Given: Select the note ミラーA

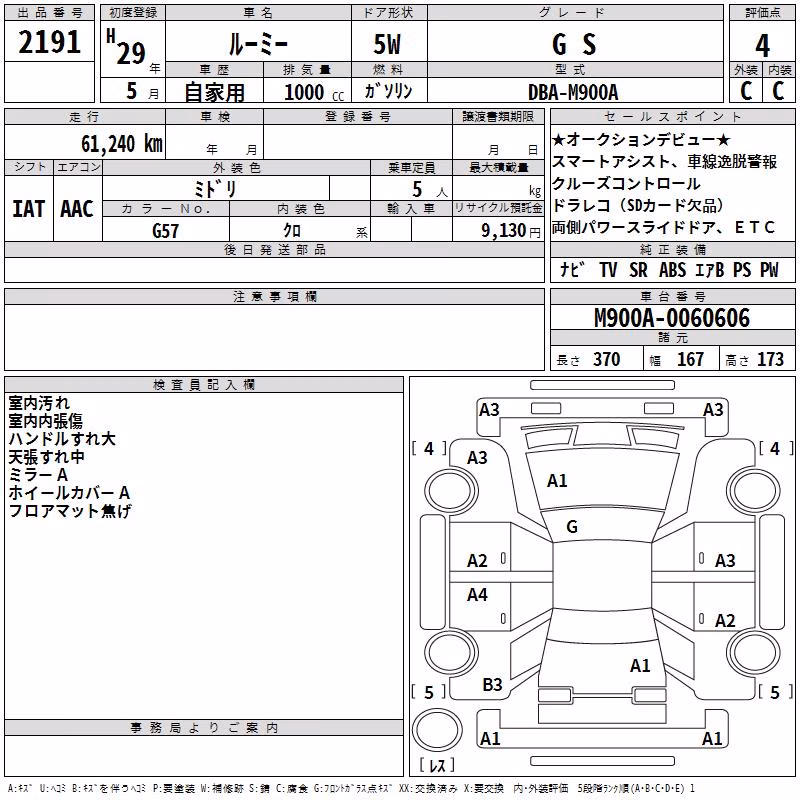Looking at the screenshot, I should pos(38,474).
